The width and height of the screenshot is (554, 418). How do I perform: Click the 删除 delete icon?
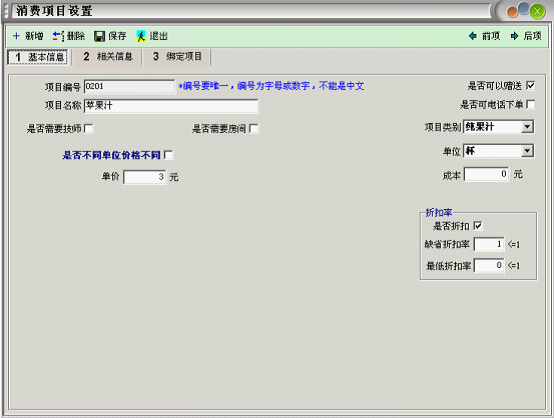[58, 36]
